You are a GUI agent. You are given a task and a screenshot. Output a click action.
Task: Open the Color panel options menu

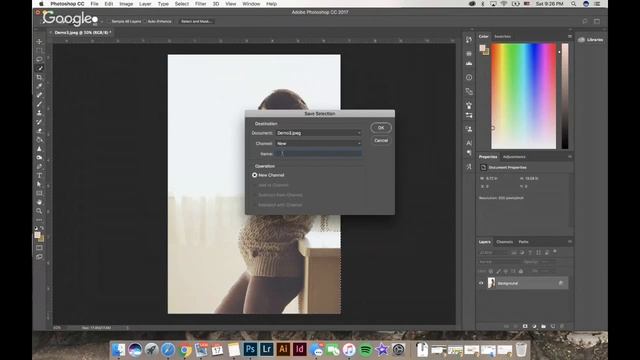570,36
